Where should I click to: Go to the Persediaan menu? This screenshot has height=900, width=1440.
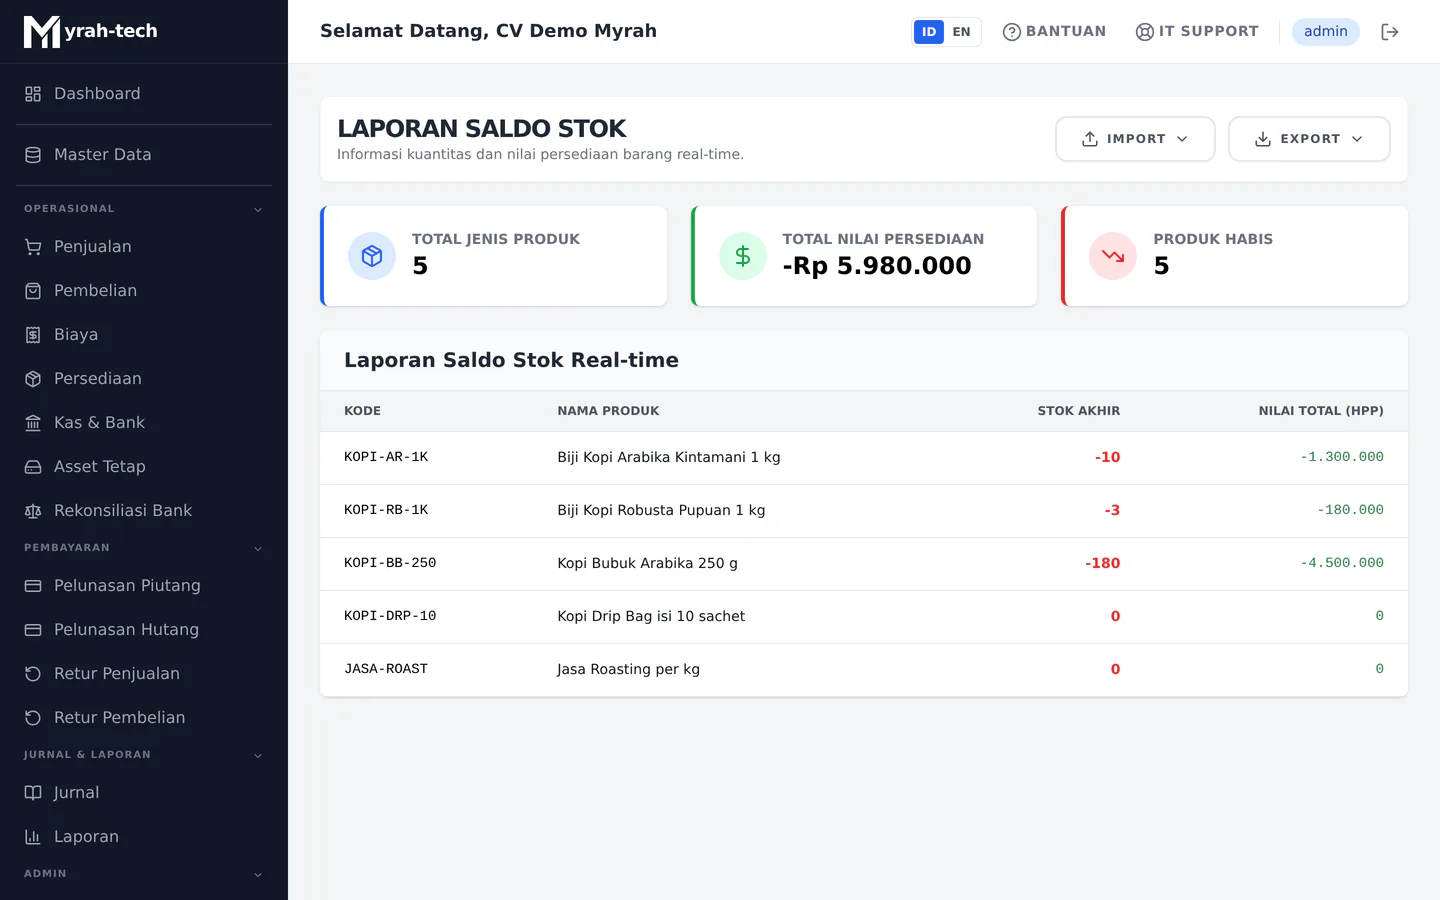click(144, 379)
